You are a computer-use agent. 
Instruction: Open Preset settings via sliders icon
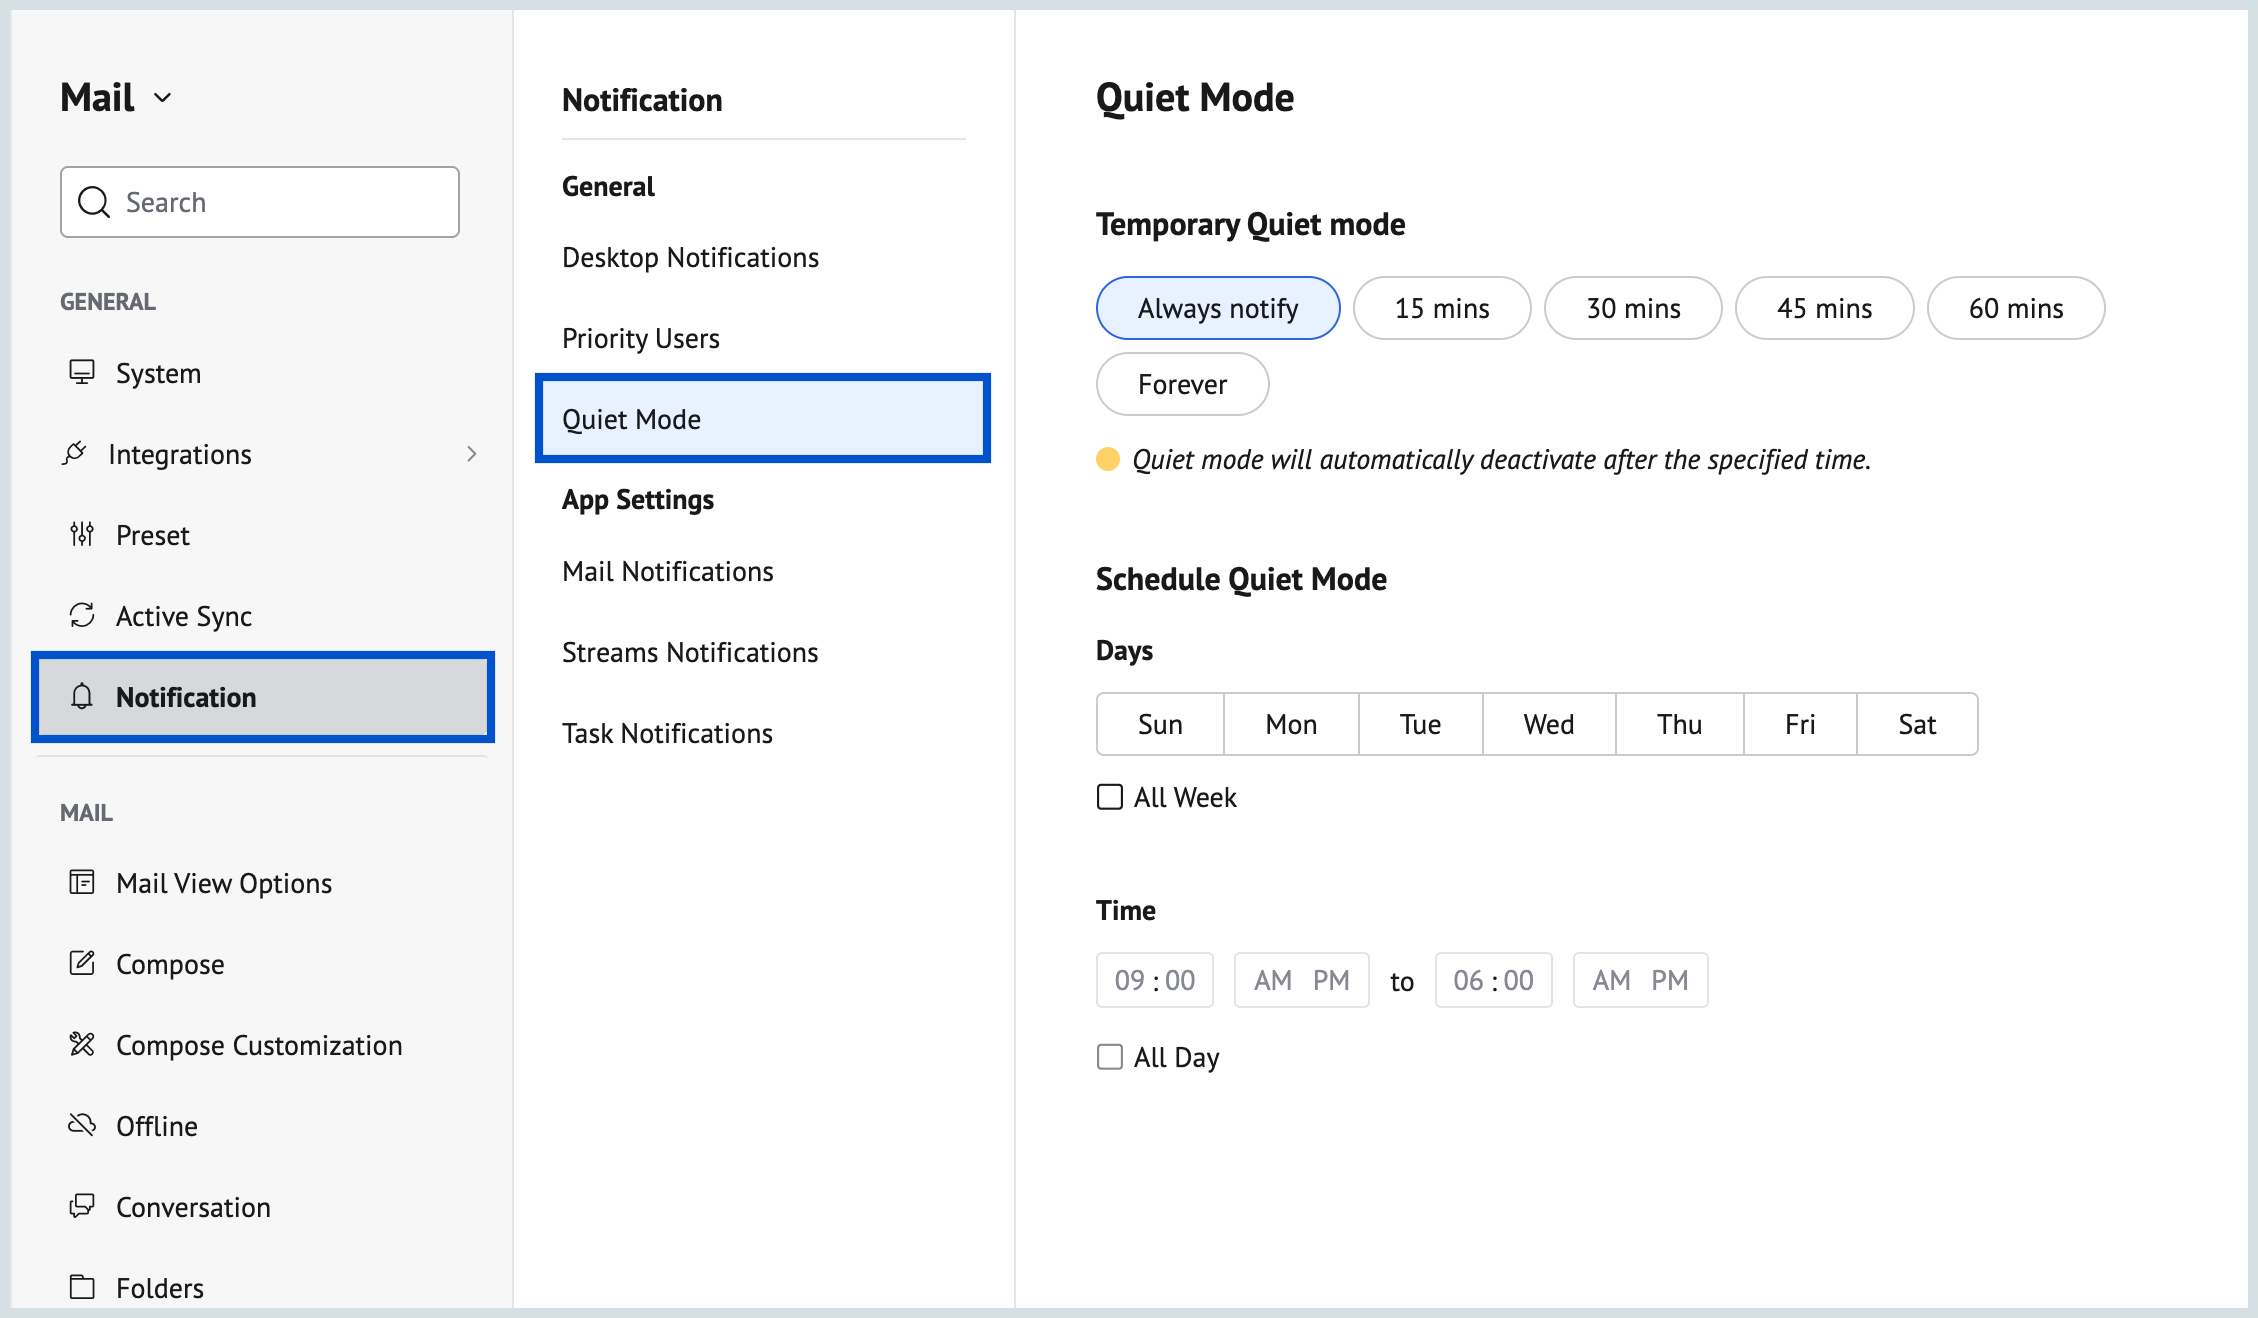(81, 534)
